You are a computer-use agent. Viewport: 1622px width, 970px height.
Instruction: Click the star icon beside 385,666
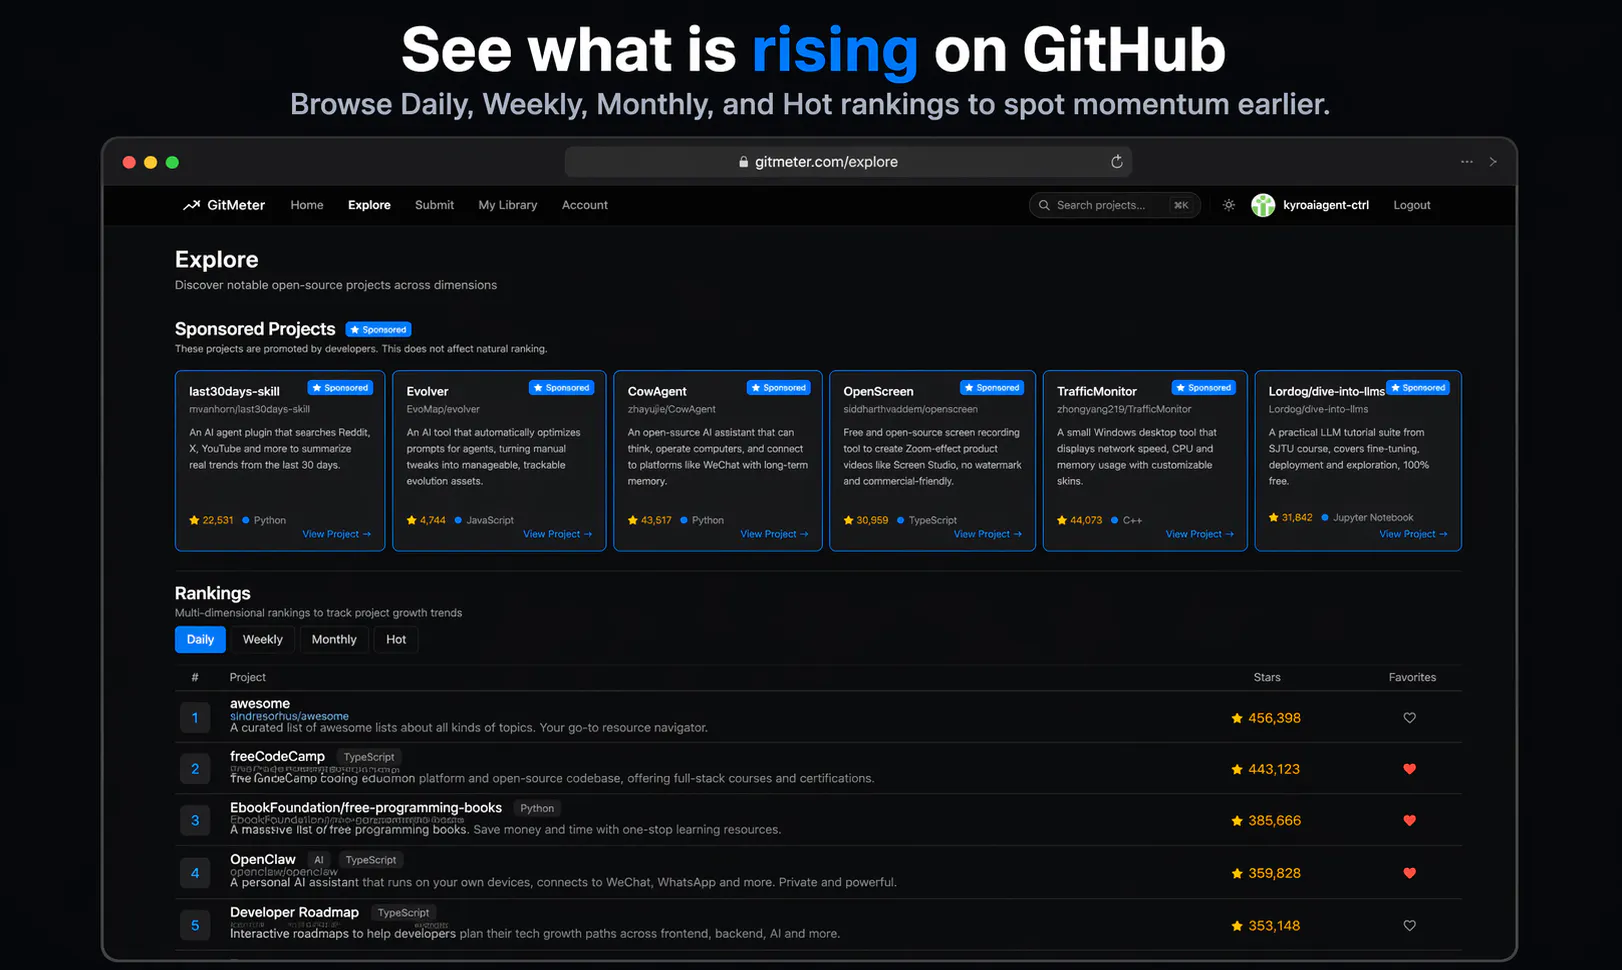(1237, 821)
